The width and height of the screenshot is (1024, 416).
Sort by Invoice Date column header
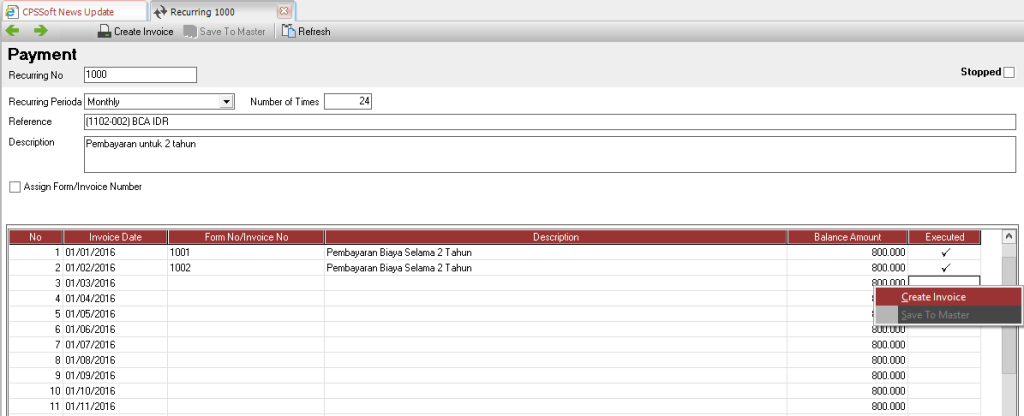coord(116,237)
